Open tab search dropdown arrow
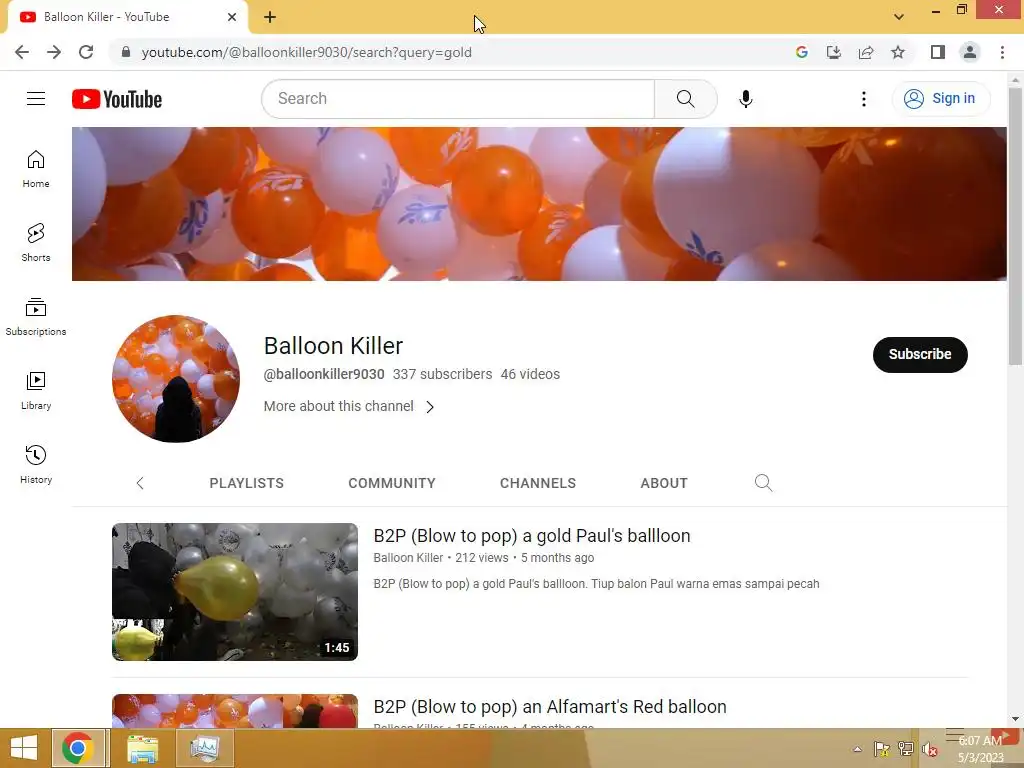 click(x=899, y=17)
